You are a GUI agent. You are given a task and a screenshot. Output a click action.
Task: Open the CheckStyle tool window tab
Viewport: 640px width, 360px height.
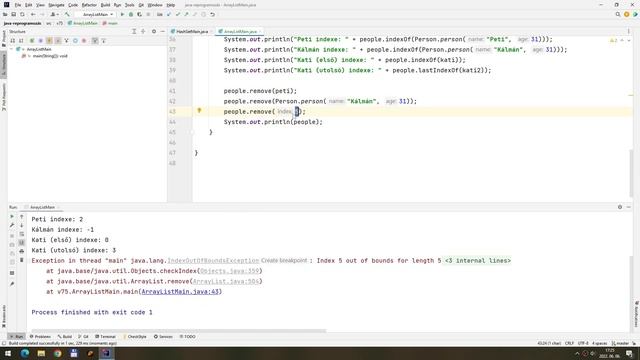[x=134, y=337]
